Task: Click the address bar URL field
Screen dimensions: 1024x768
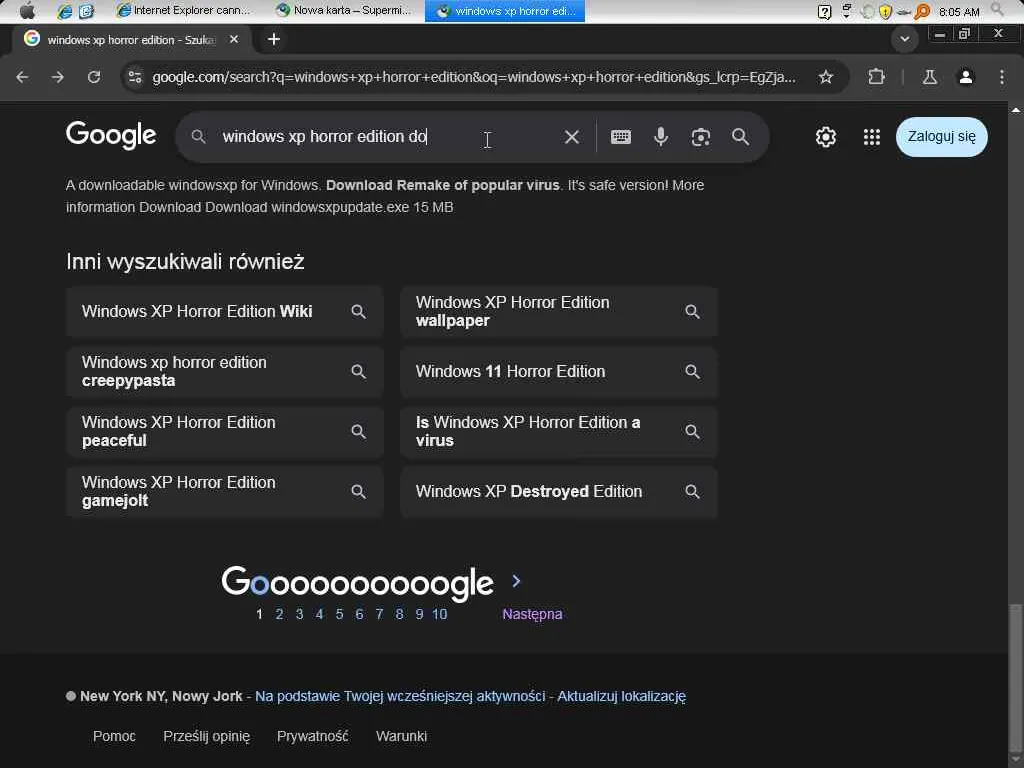Action: click(x=473, y=77)
